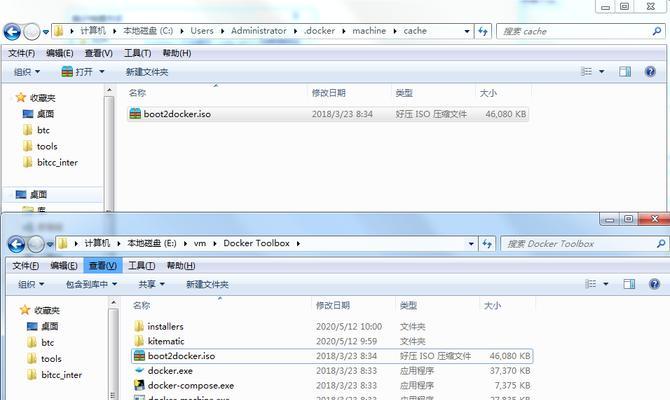Select boot2docker.iso row in Docker Toolbox window
This screenshot has width=670, height=400.
[332, 356]
